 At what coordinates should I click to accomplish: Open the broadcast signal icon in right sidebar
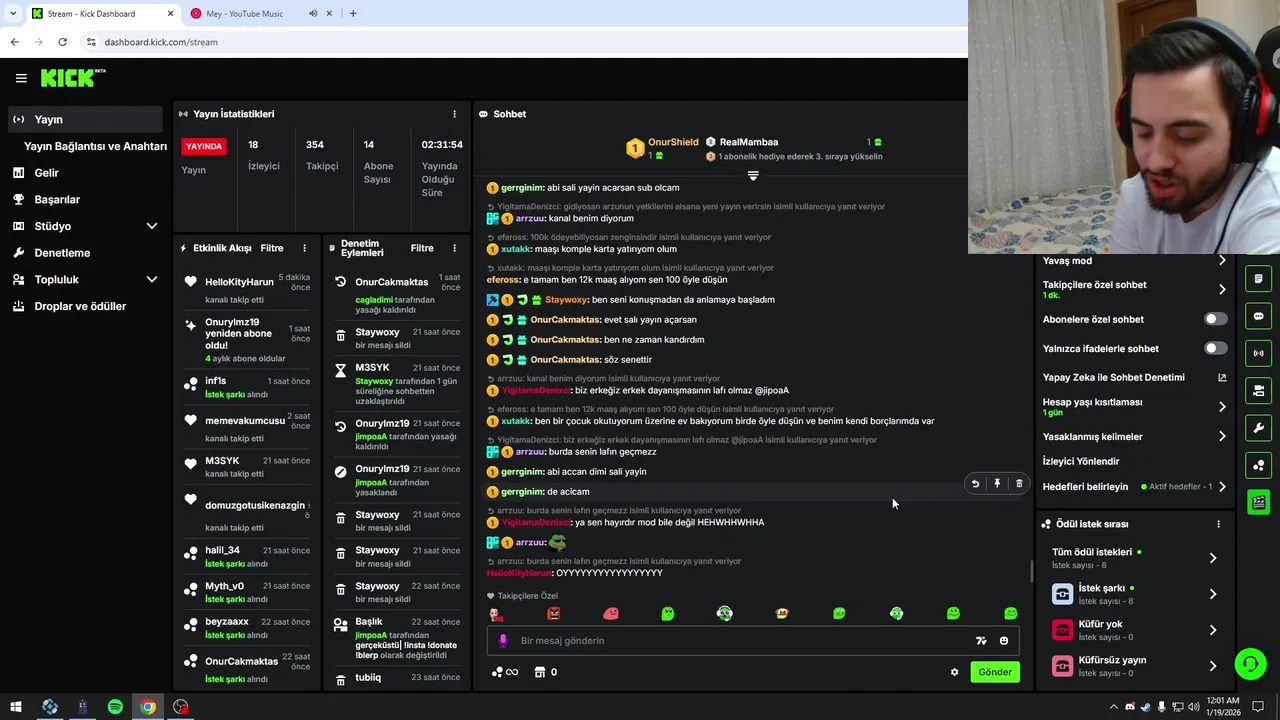click(x=1259, y=353)
